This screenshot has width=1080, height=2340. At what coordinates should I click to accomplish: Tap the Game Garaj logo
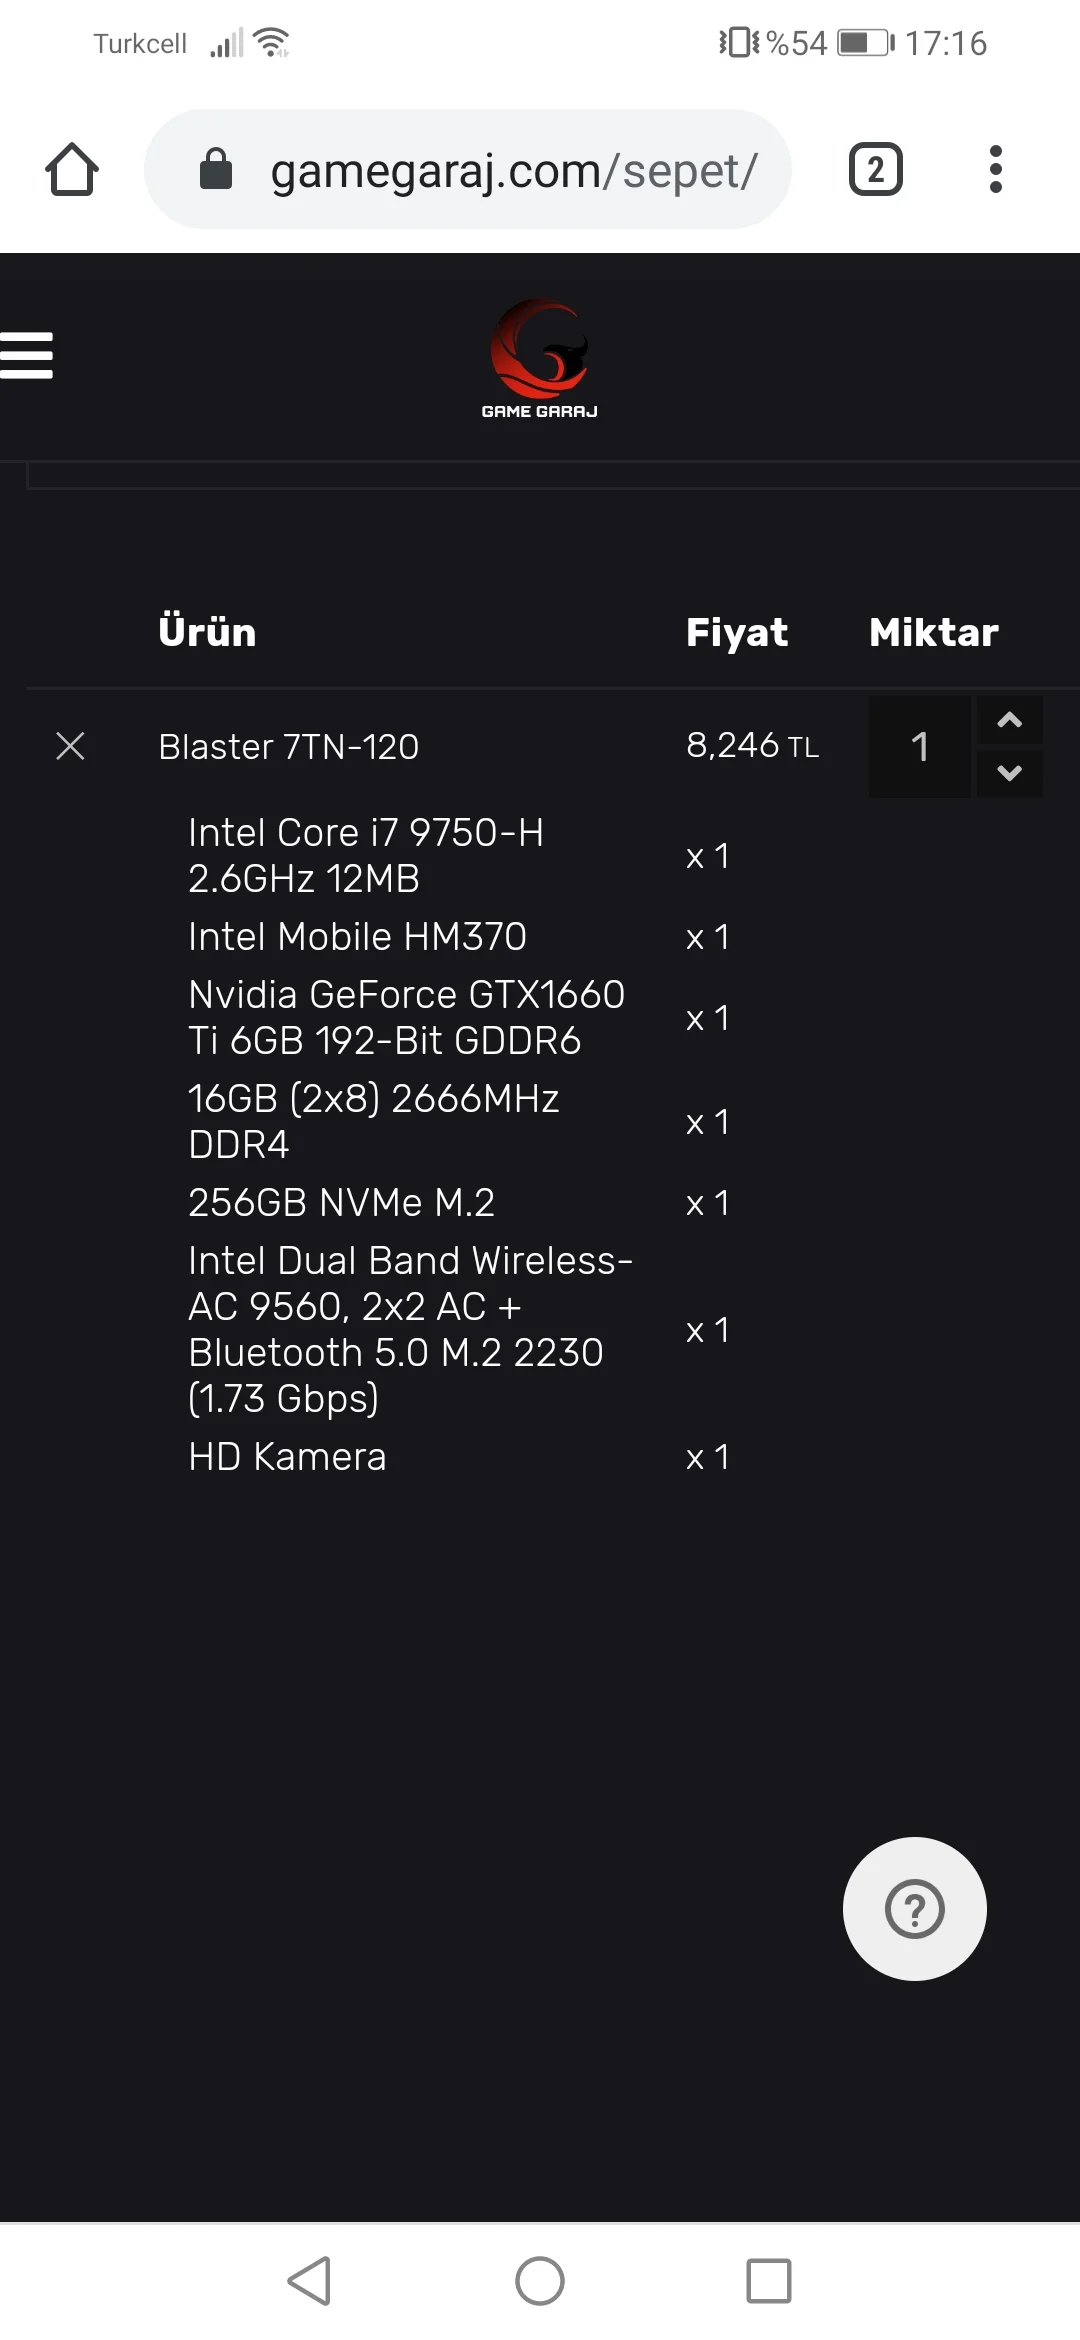(x=540, y=358)
